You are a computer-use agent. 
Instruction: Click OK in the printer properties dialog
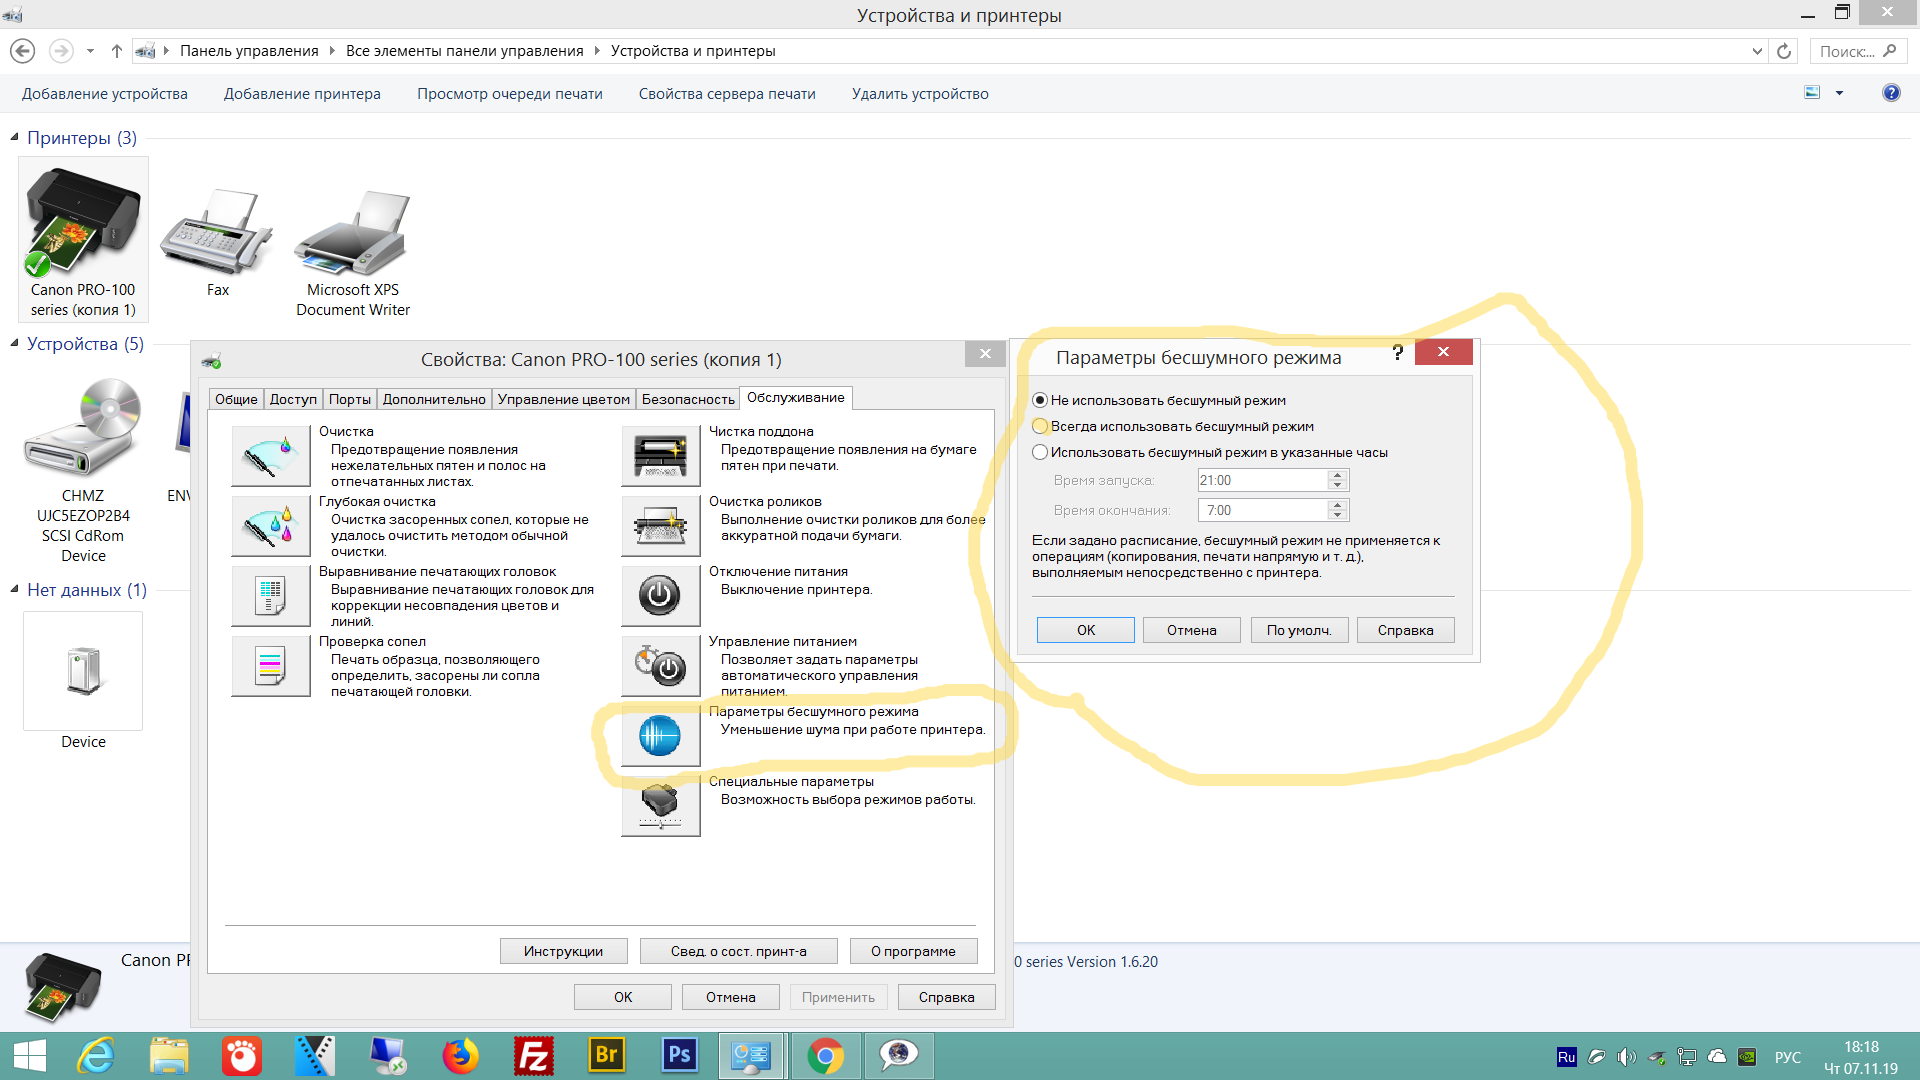tap(623, 997)
